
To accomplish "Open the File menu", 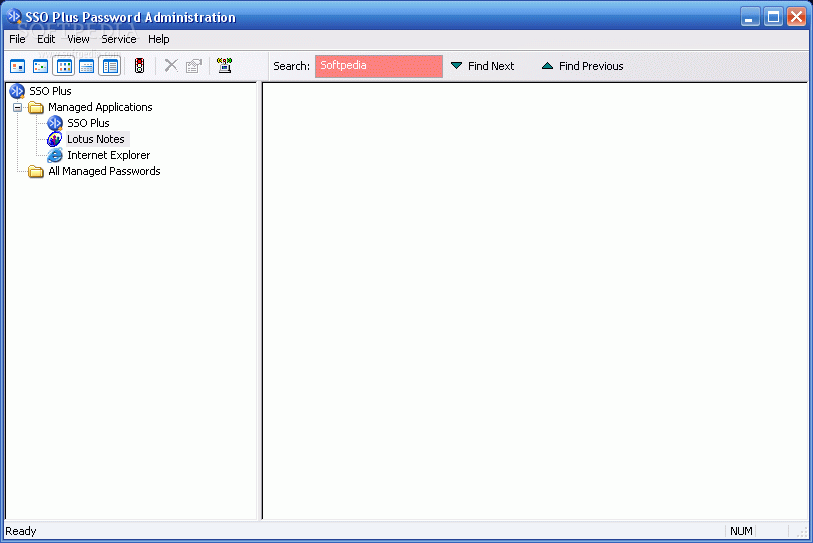I will pyautogui.click(x=17, y=39).
